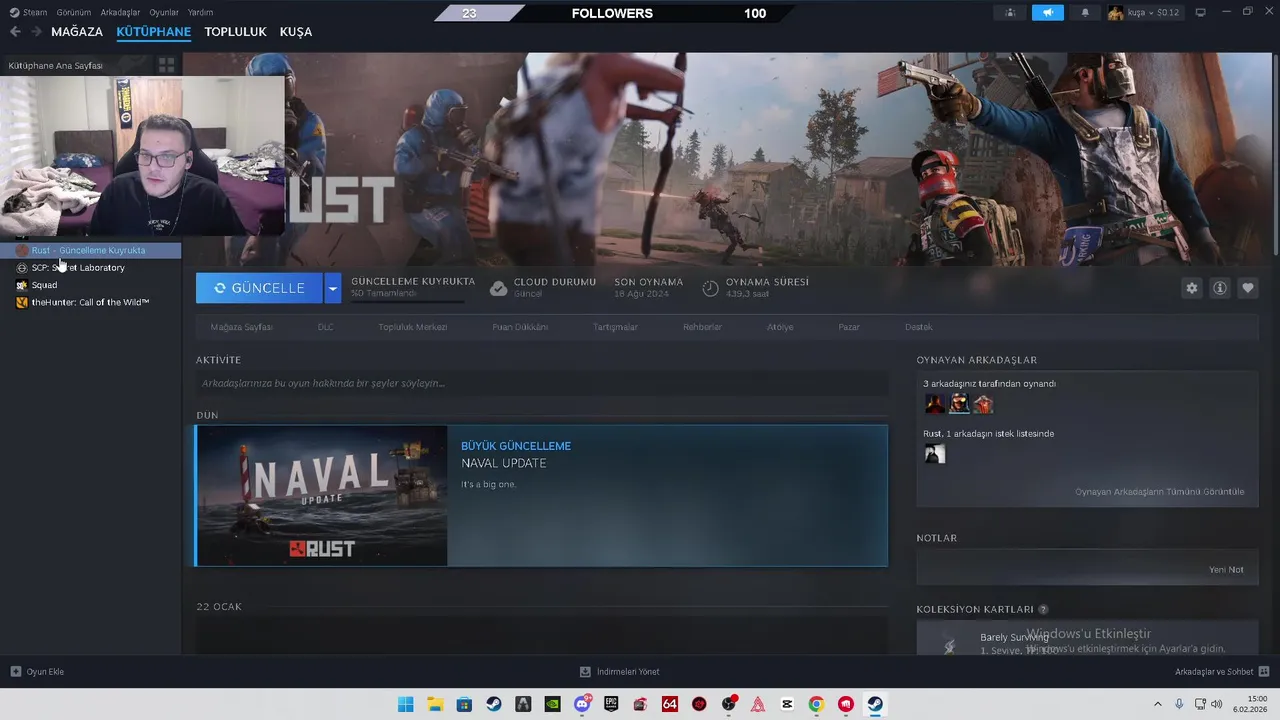Click Oynayan Arkadaşların Tümünü Görüntüle
Screen dimensions: 1280x720
tap(1159, 492)
